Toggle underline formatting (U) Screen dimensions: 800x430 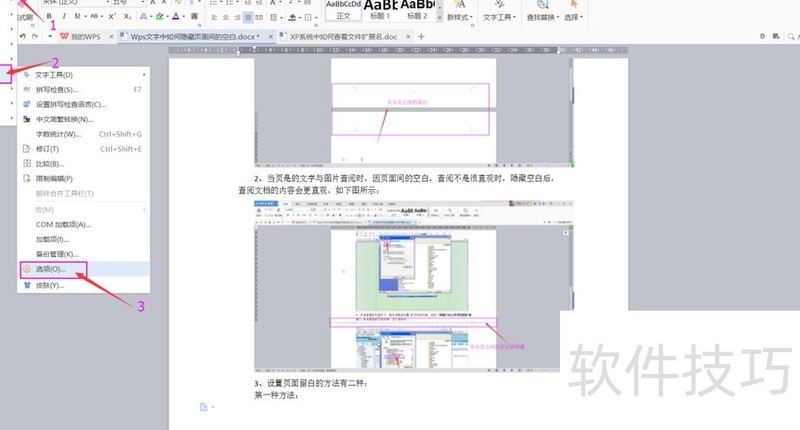[77, 16]
